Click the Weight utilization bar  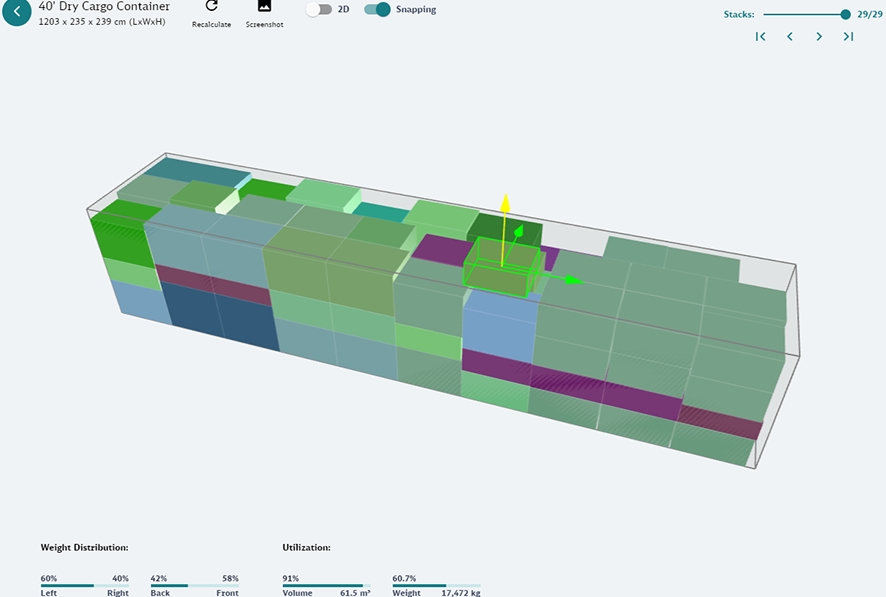coord(436,585)
